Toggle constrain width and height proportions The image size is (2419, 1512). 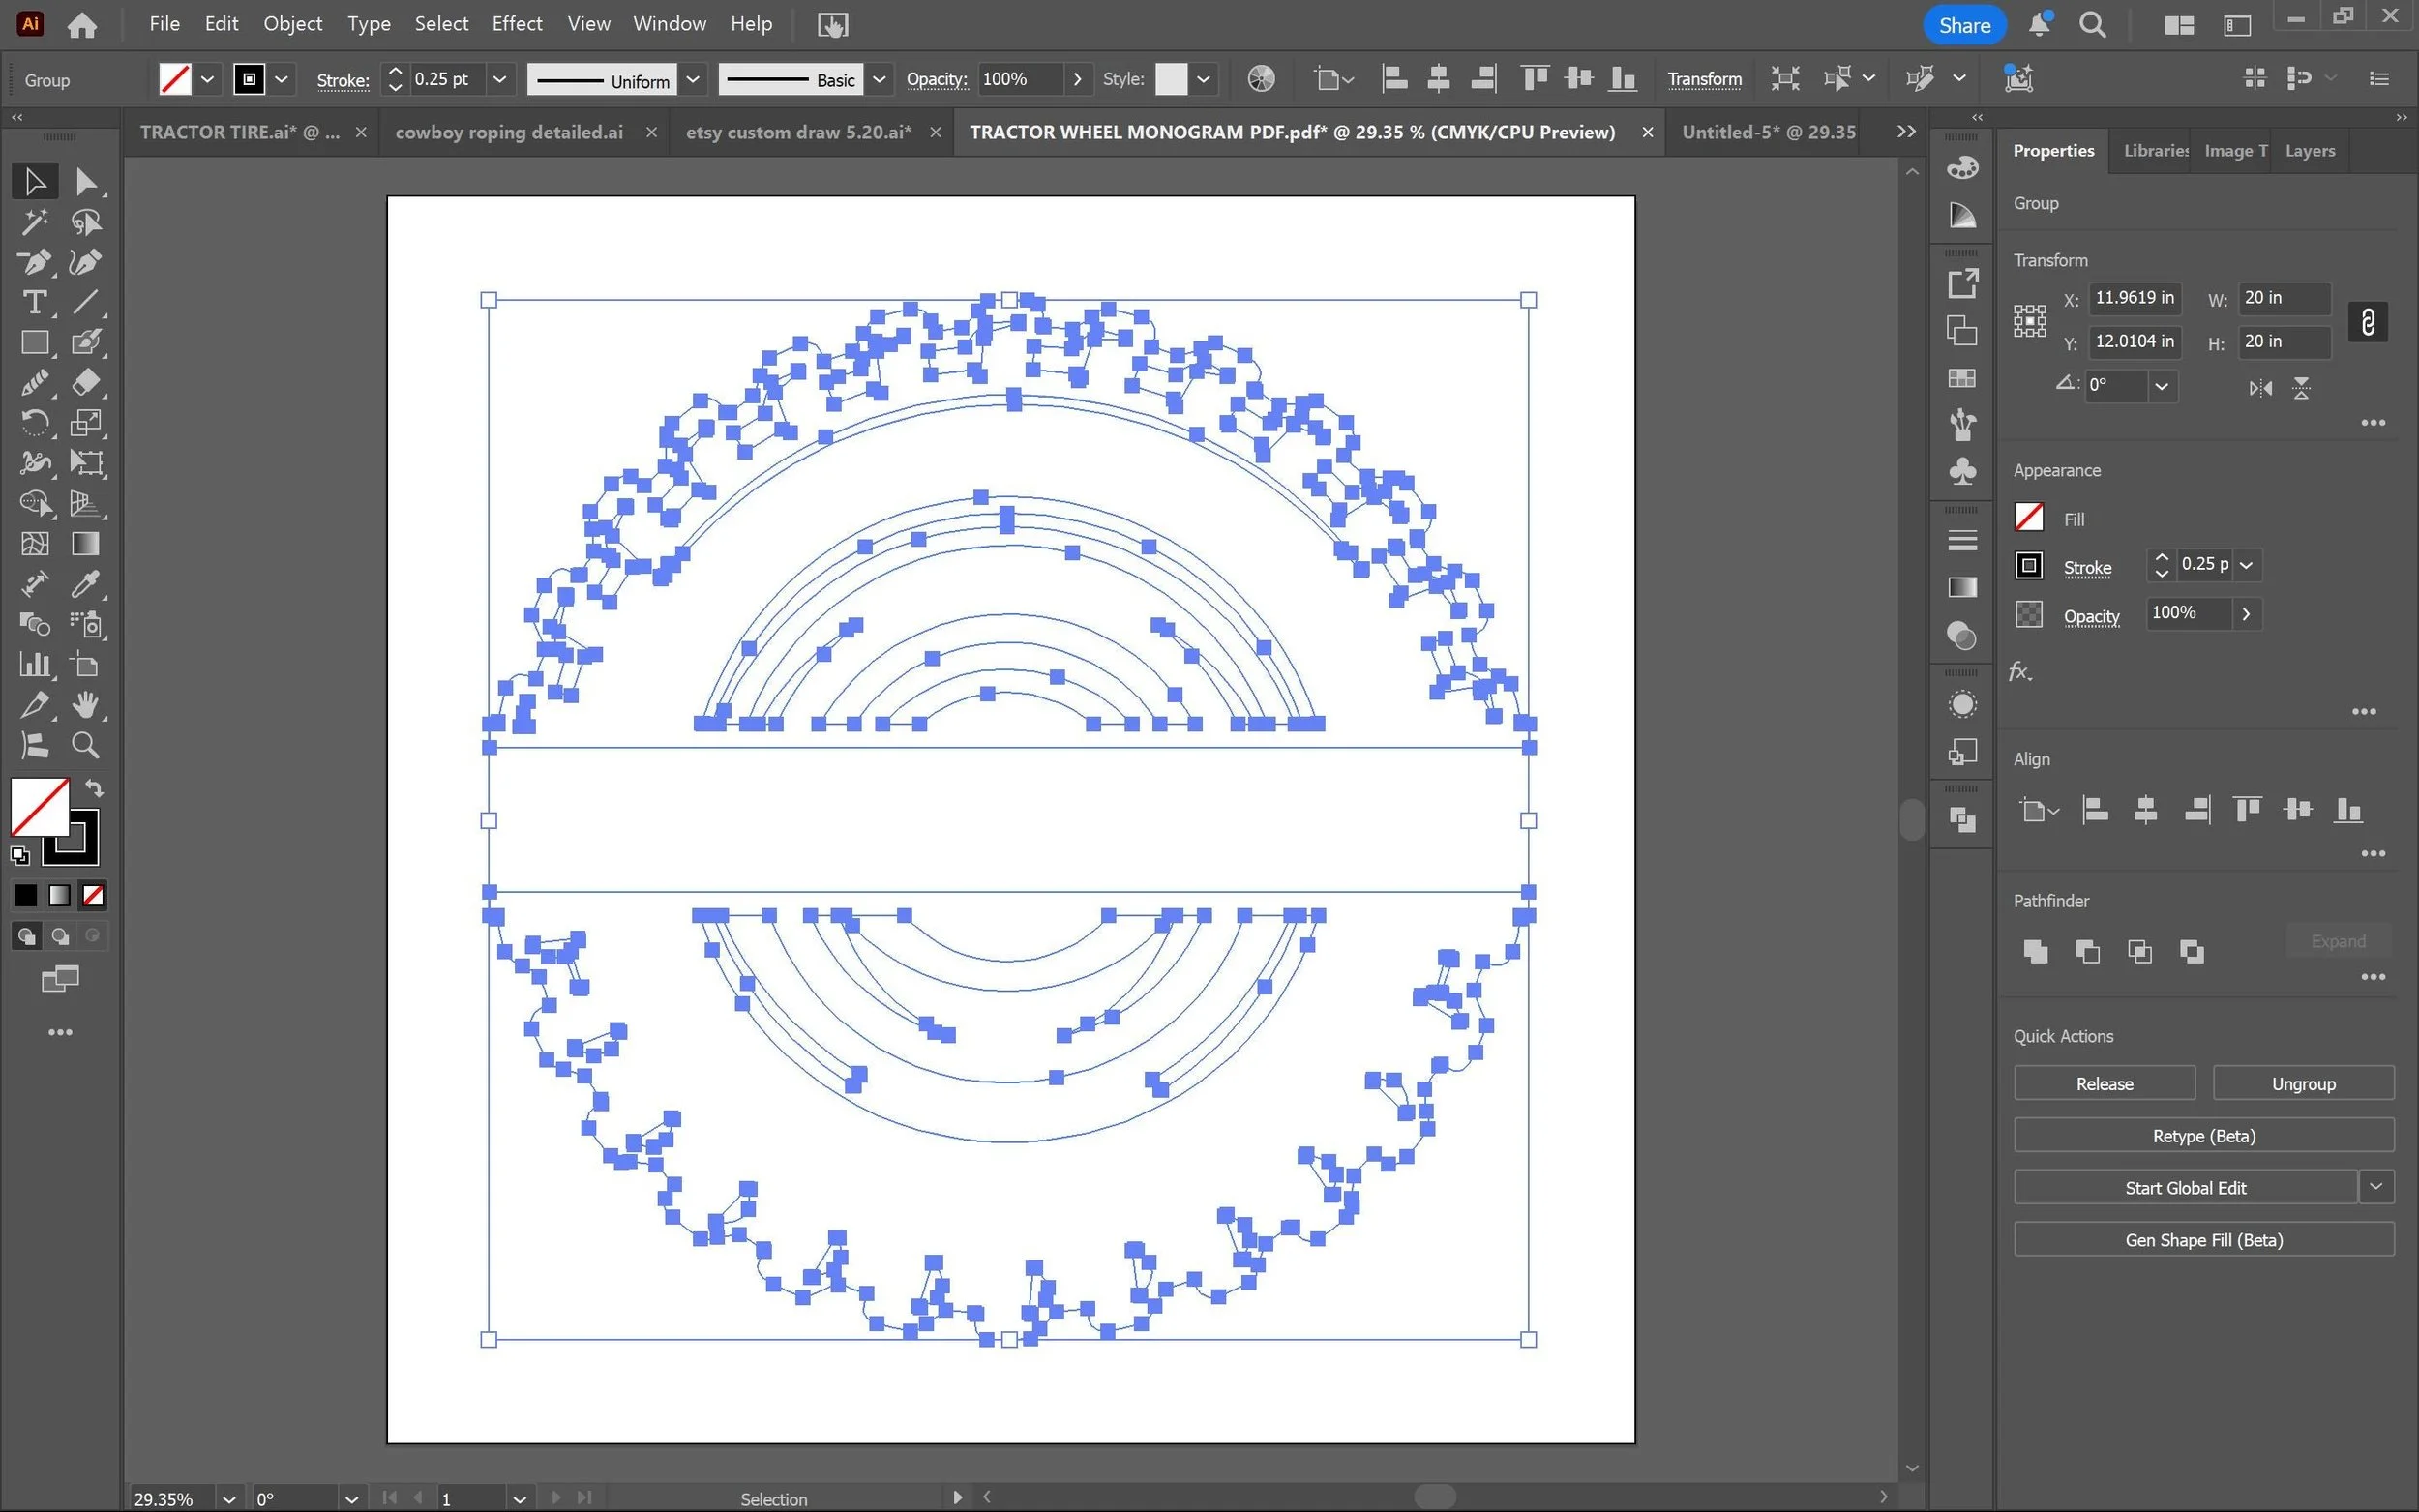click(x=2367, y=321)
